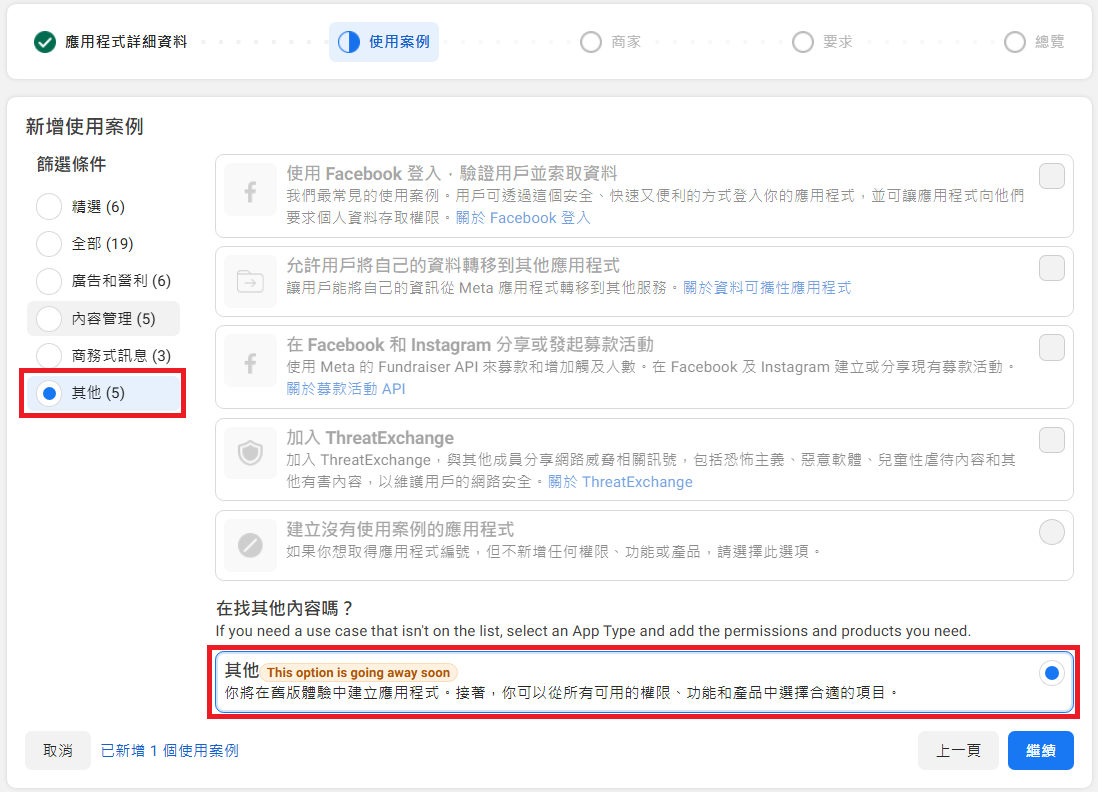The image size is (1098, 792).
Task: Click the 上一頁 button
Action: [x=958, y=751]
